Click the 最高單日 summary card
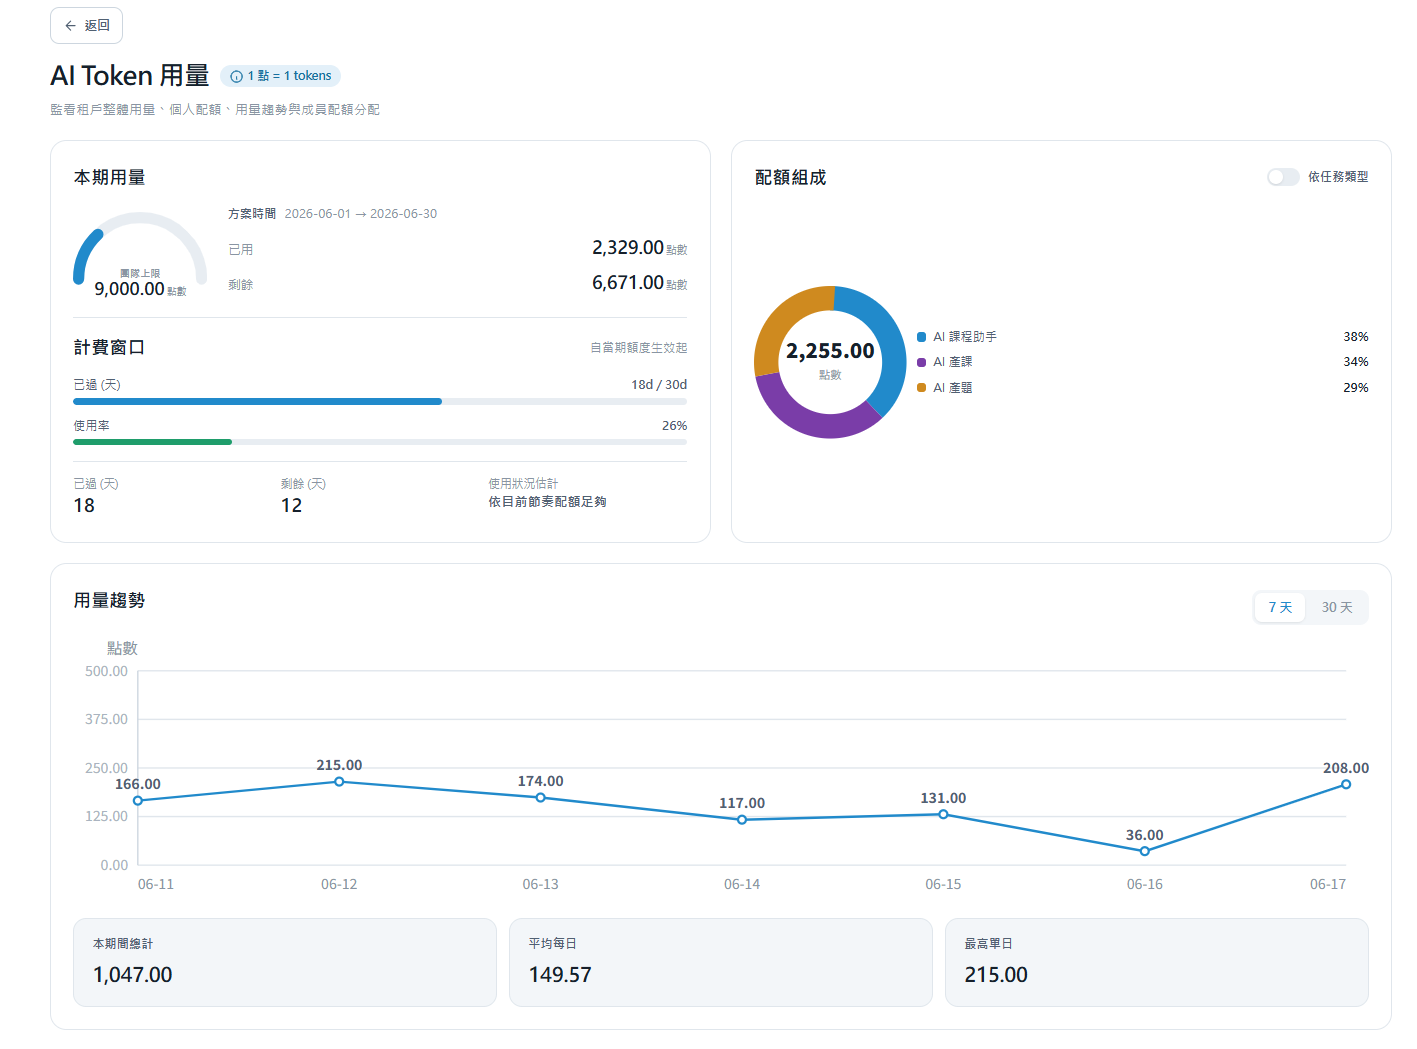The image size is (1417, 1049). 1157,962
